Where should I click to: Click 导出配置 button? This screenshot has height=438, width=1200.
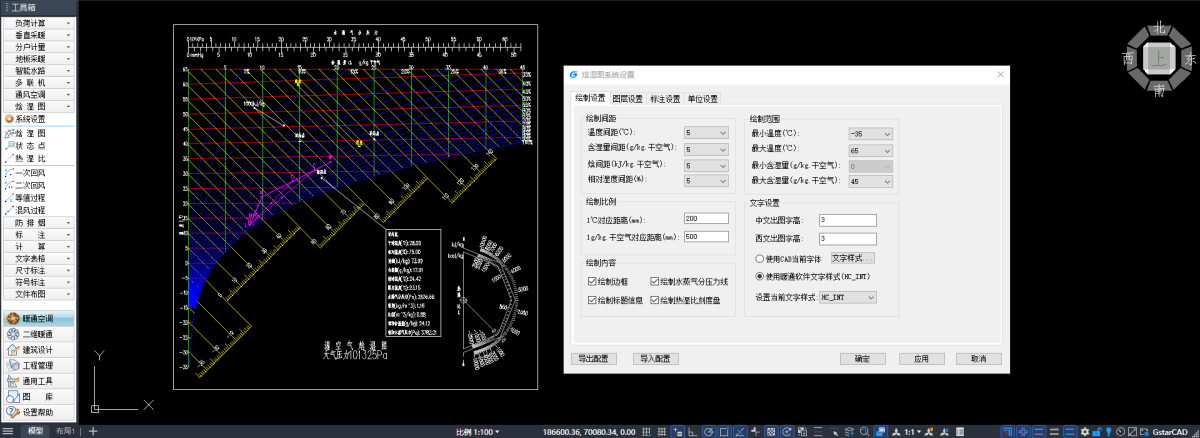(x=595, y=358)
